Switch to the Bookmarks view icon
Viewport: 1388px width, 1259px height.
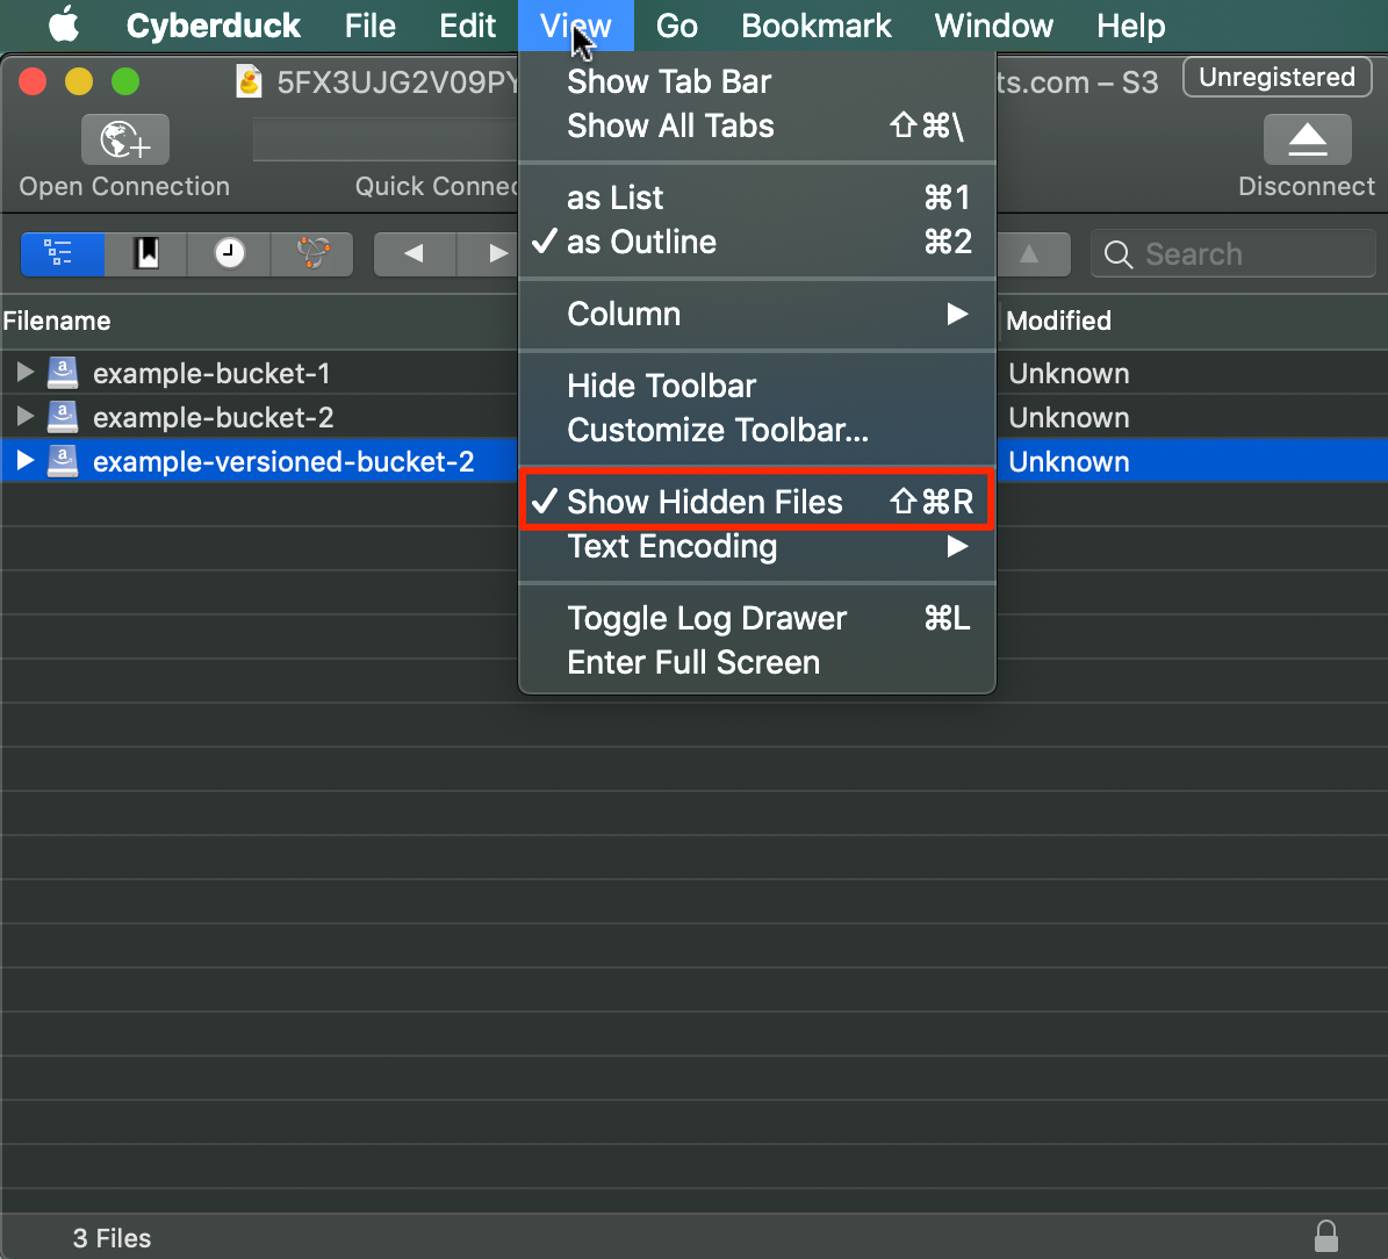(x=145, y=254)
